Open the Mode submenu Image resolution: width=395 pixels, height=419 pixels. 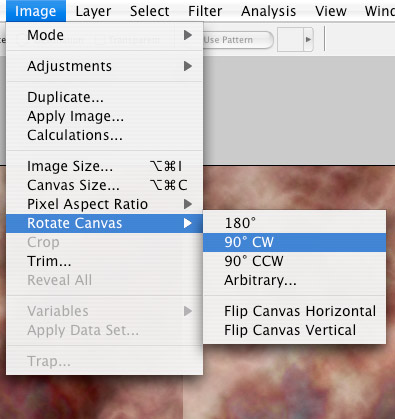click(x=104, y=35)
